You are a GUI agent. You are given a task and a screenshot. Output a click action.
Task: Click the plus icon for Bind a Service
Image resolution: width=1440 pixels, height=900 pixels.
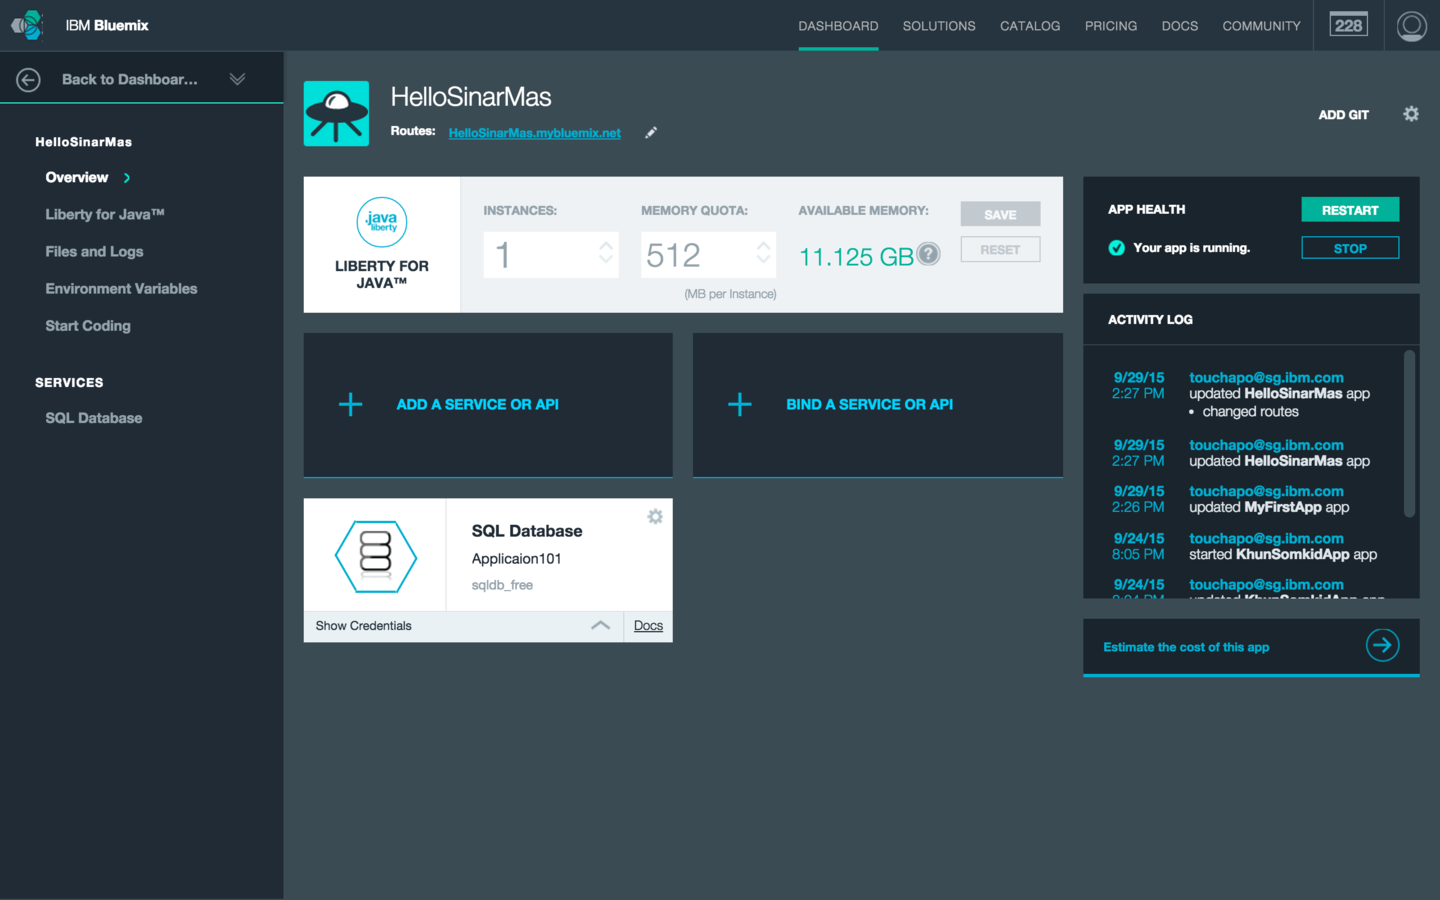[x=740, y=404]
